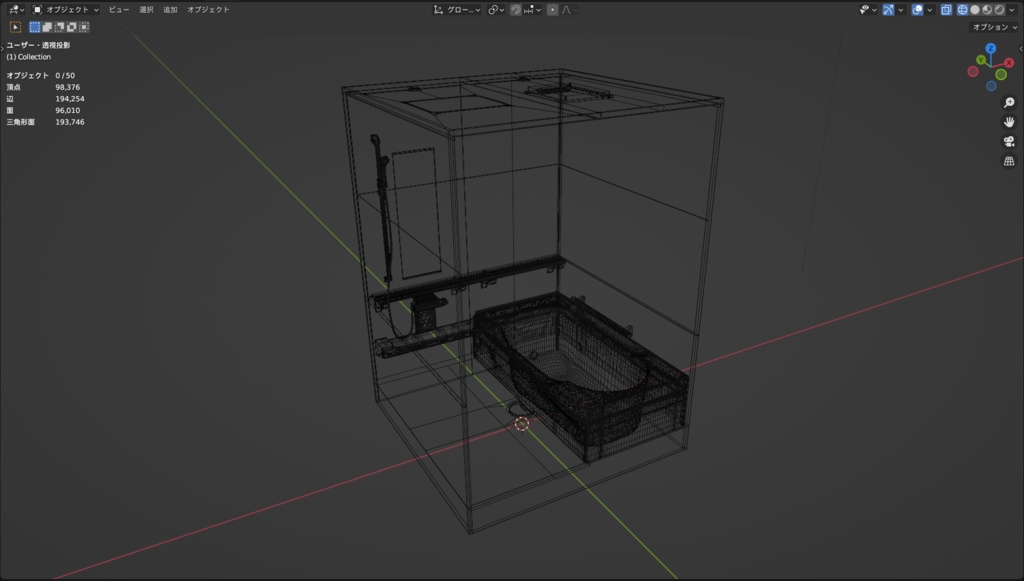
Task: Toggle viewport overlays
Action: (917, 10)
